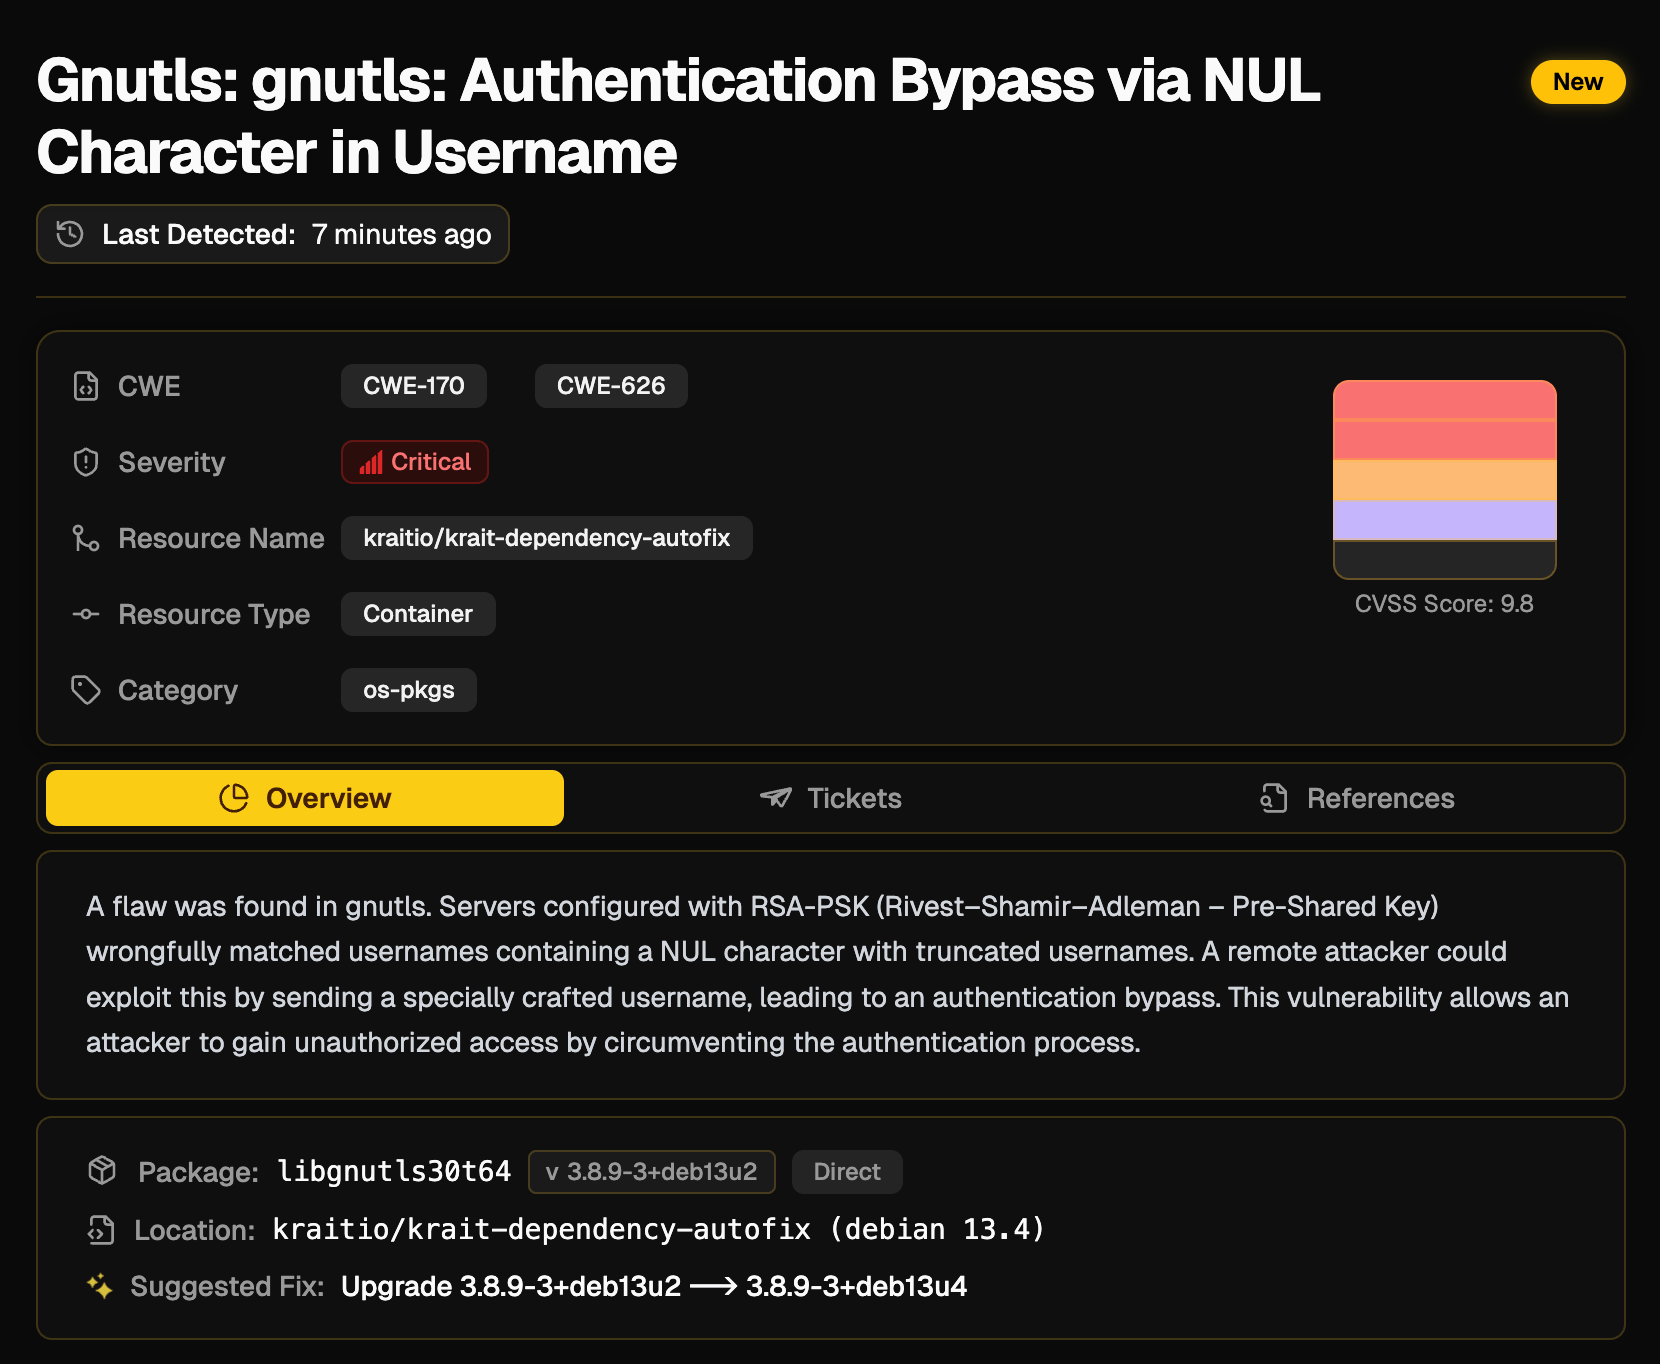Click the Upgrade 3.8.9-3+deb13u2 suggested fix text
This screenshot has width=1660, height=1364.
click(x=654, y=1286)
